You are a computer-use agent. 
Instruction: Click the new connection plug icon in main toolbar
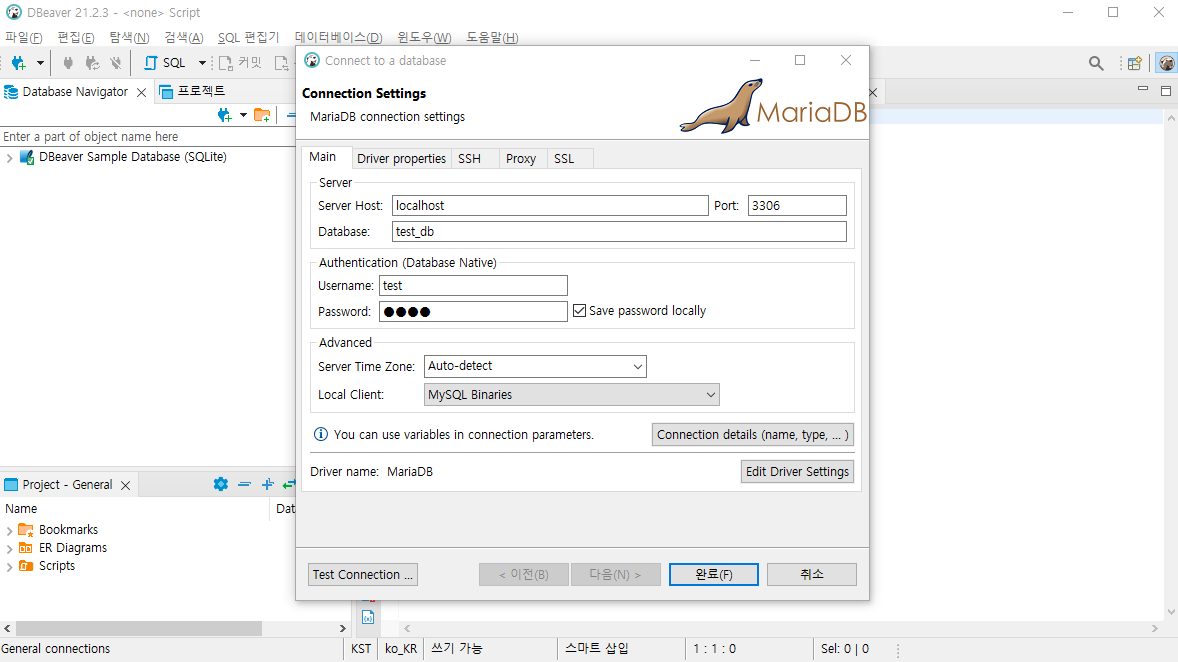coord(19,63)
